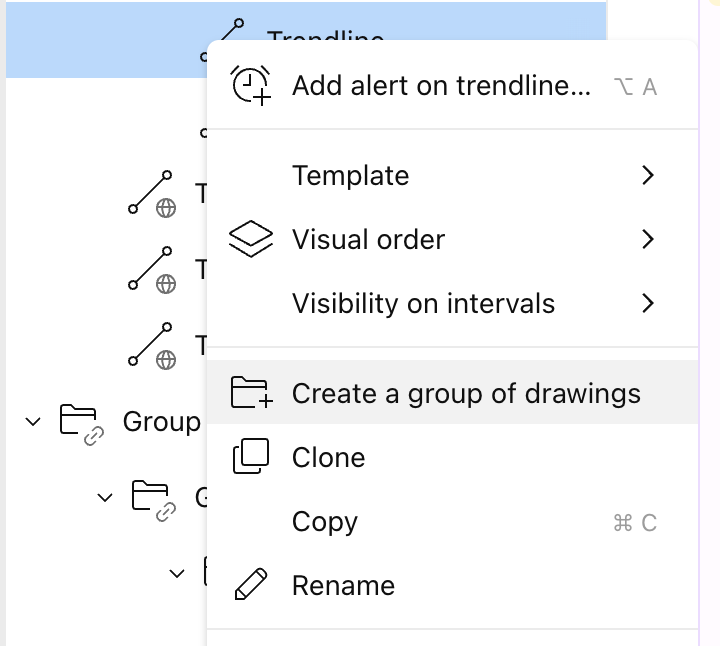Select the highlighted Trendline row

[306, 39]
